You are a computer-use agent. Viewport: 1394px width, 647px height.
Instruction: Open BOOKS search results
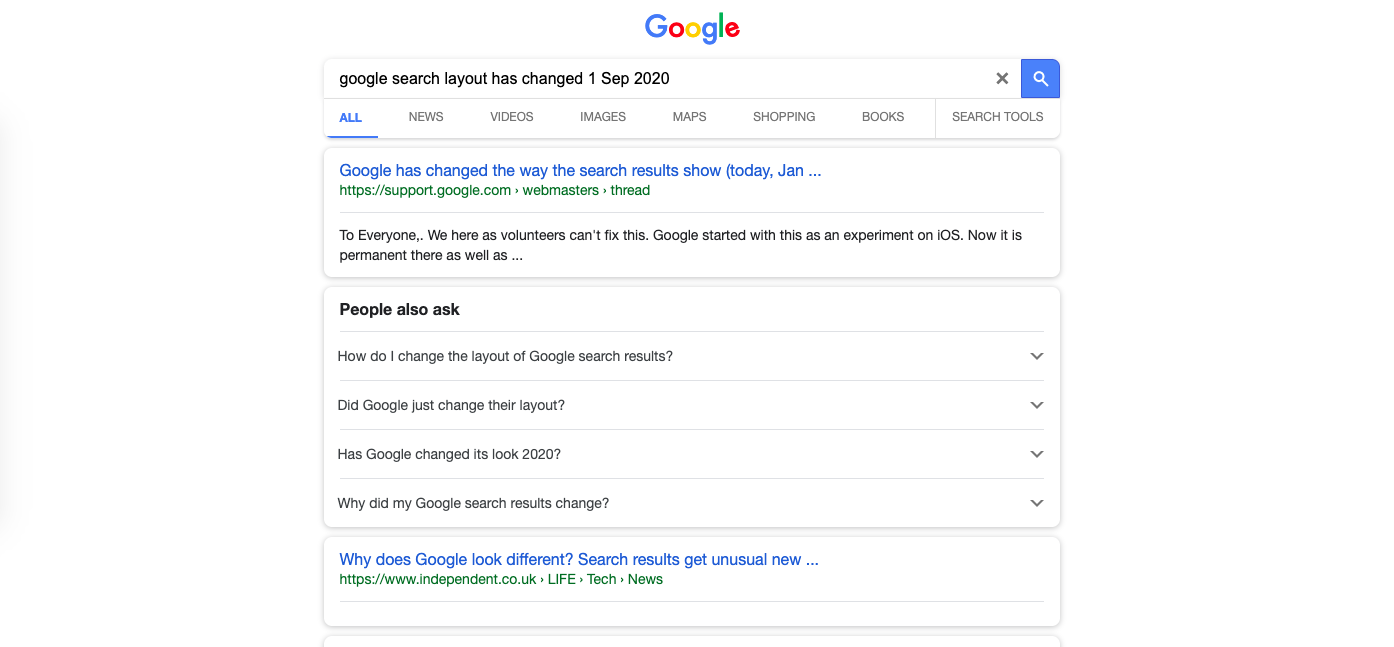(x=883, y=117)
